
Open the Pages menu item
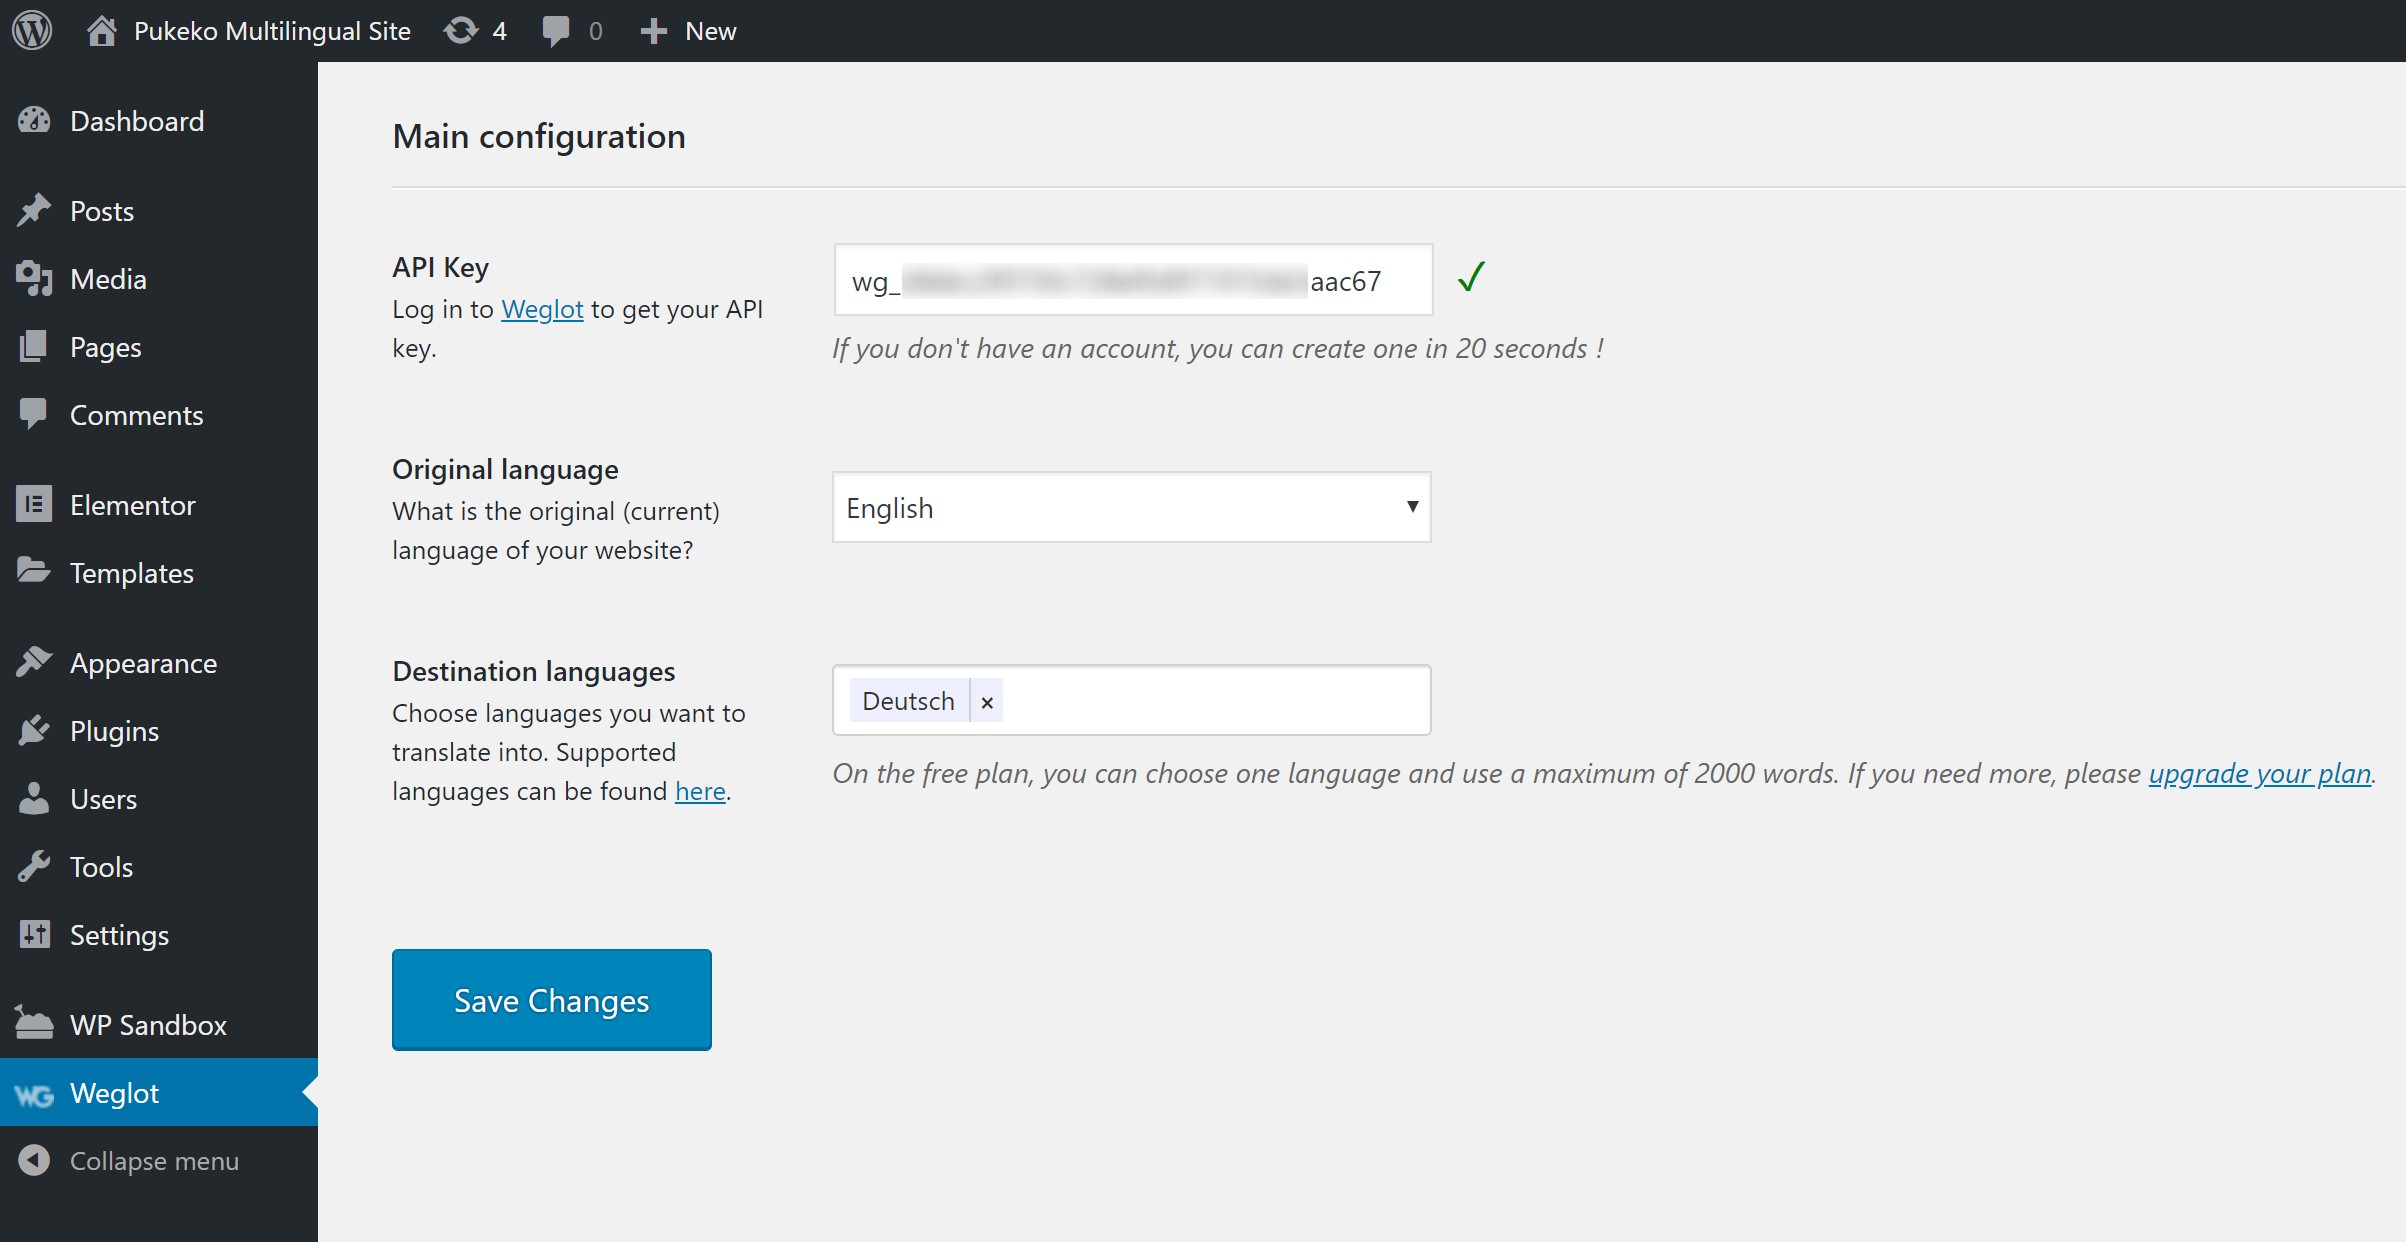159,347
